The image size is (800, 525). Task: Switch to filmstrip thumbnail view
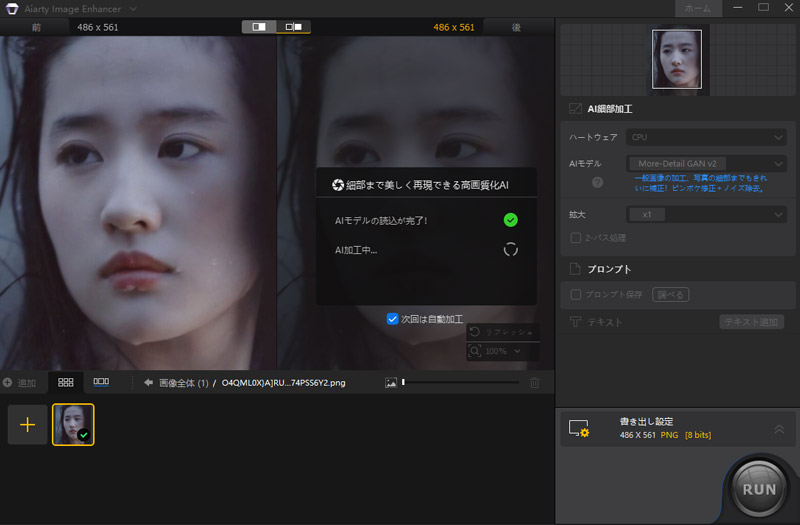tap(101, 382)
